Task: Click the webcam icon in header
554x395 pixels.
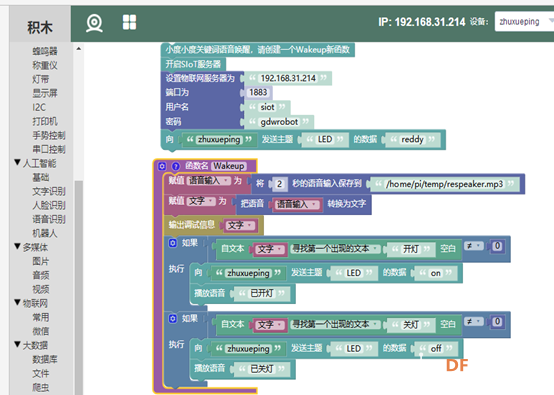Action: tap(94, 23)
